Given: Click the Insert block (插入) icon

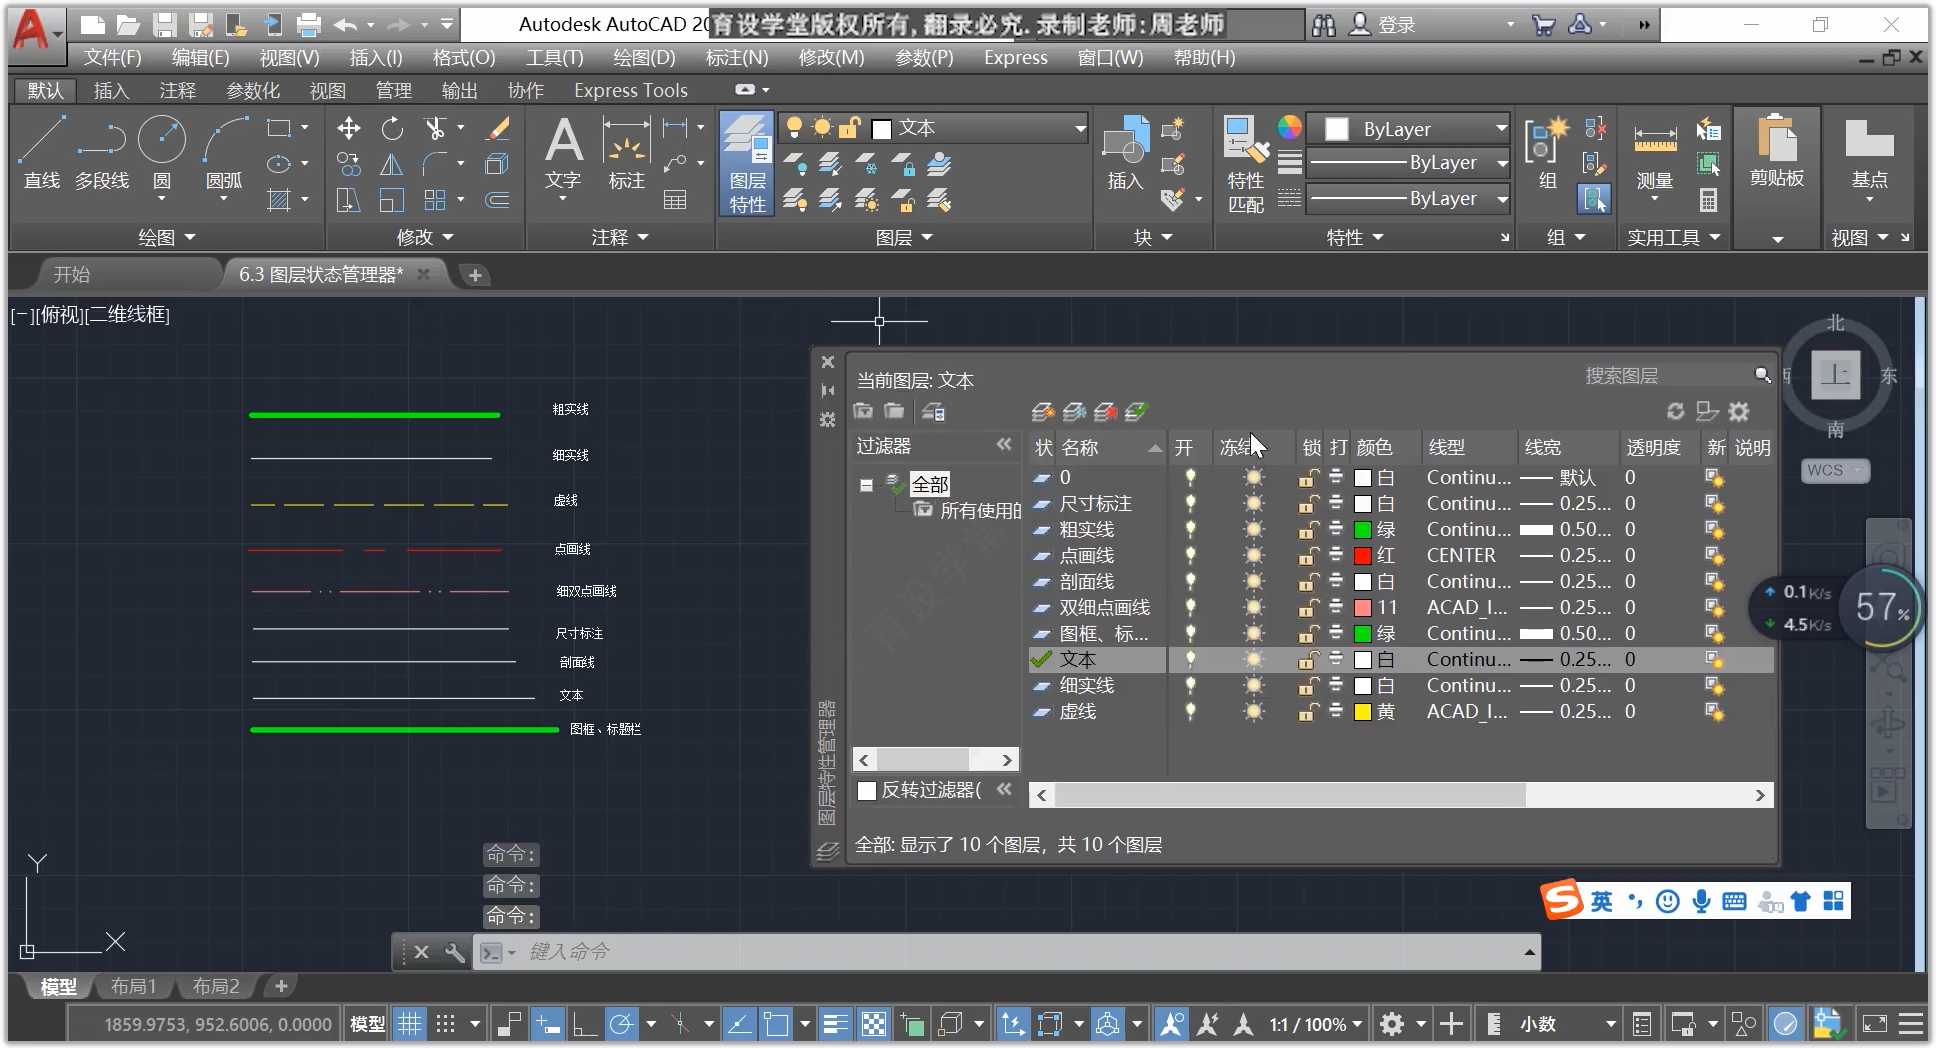Looking at the screenshot, I should pos(1125,152).
